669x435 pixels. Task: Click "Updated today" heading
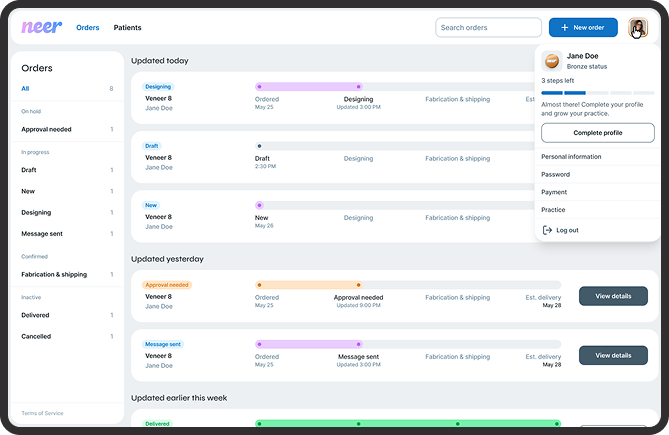[x=160, y=61]
